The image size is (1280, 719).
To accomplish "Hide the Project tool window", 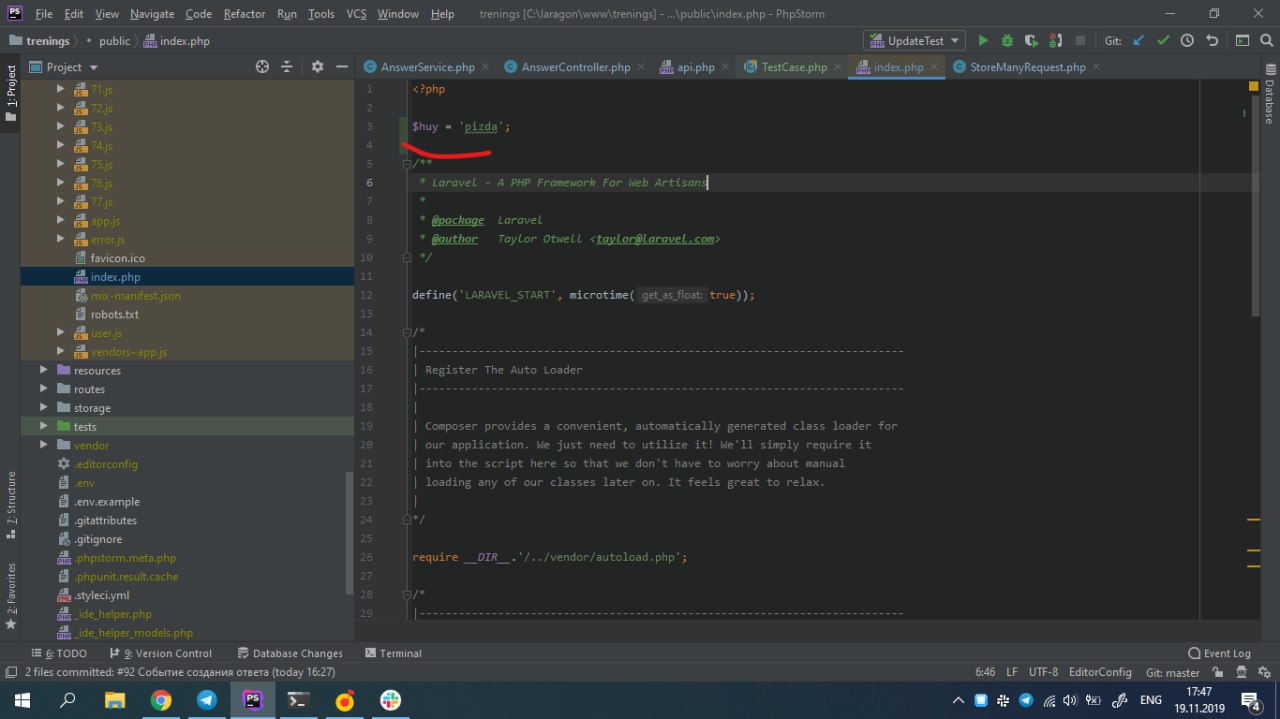I will tap(341, 67).
